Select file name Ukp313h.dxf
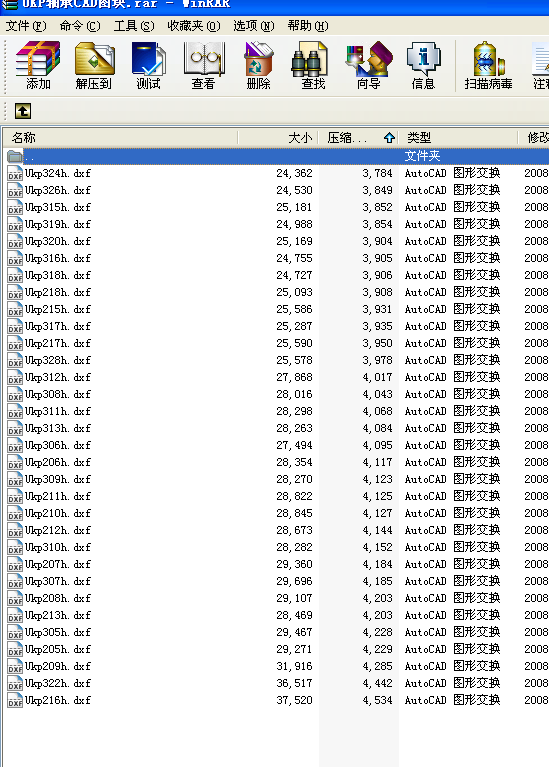 58,429
